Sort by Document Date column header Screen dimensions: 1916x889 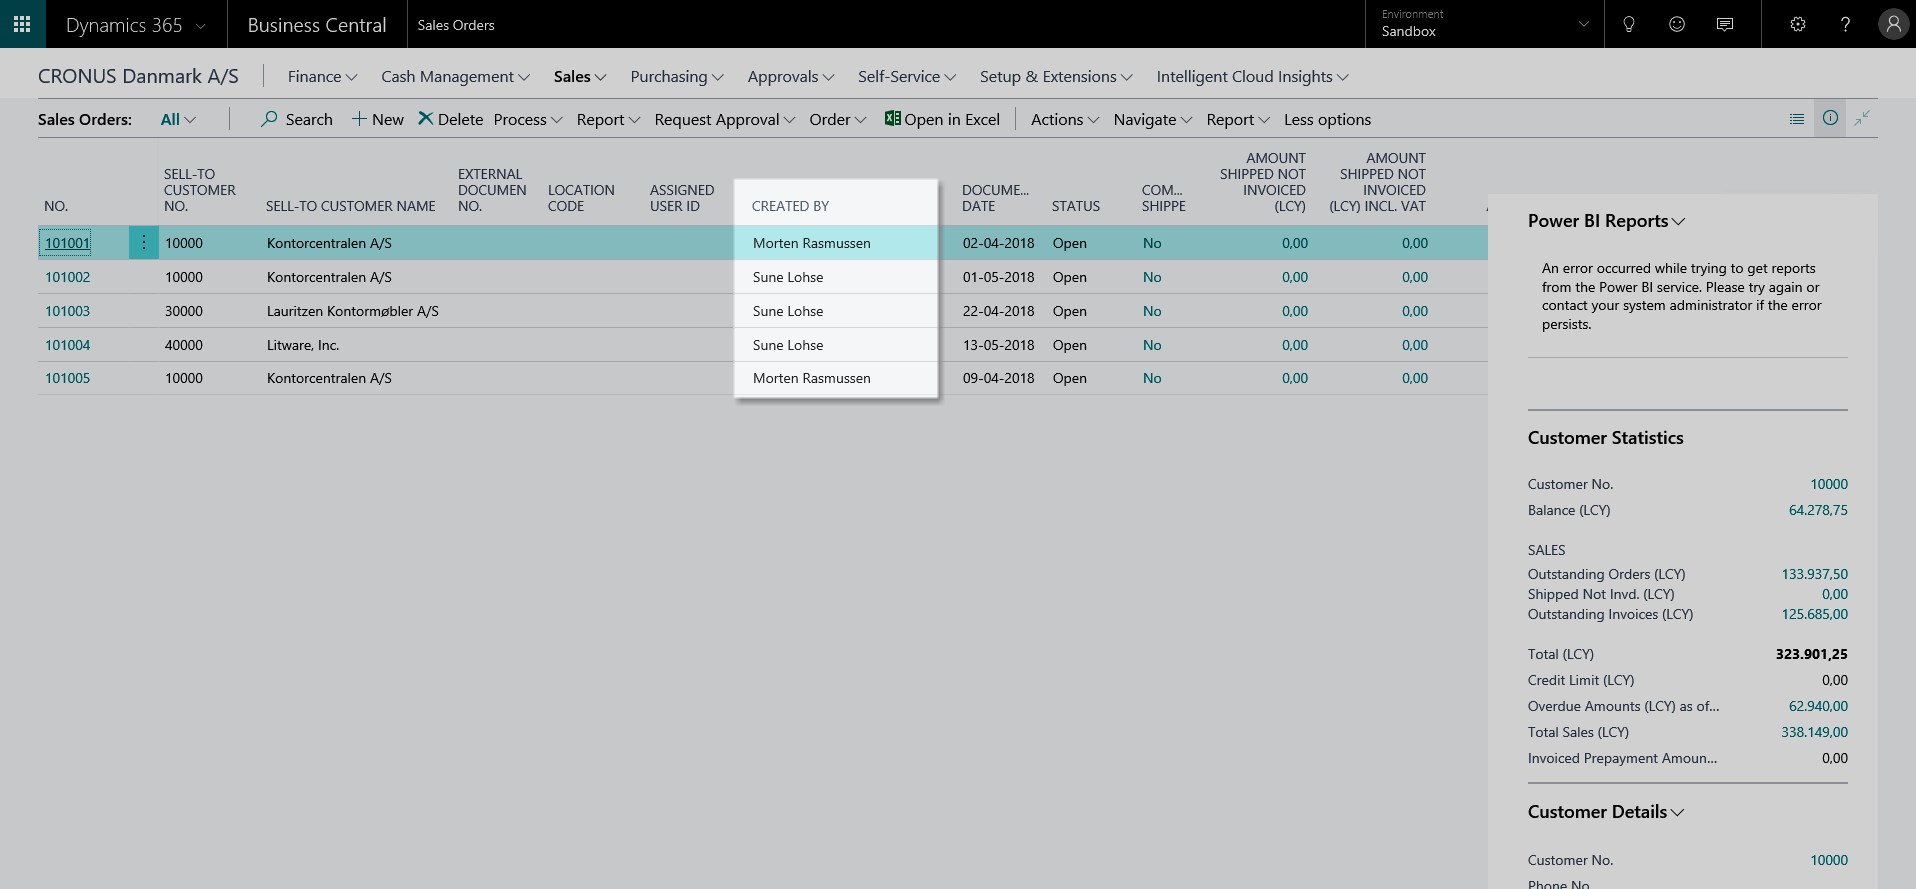click(x=995, y=198)
